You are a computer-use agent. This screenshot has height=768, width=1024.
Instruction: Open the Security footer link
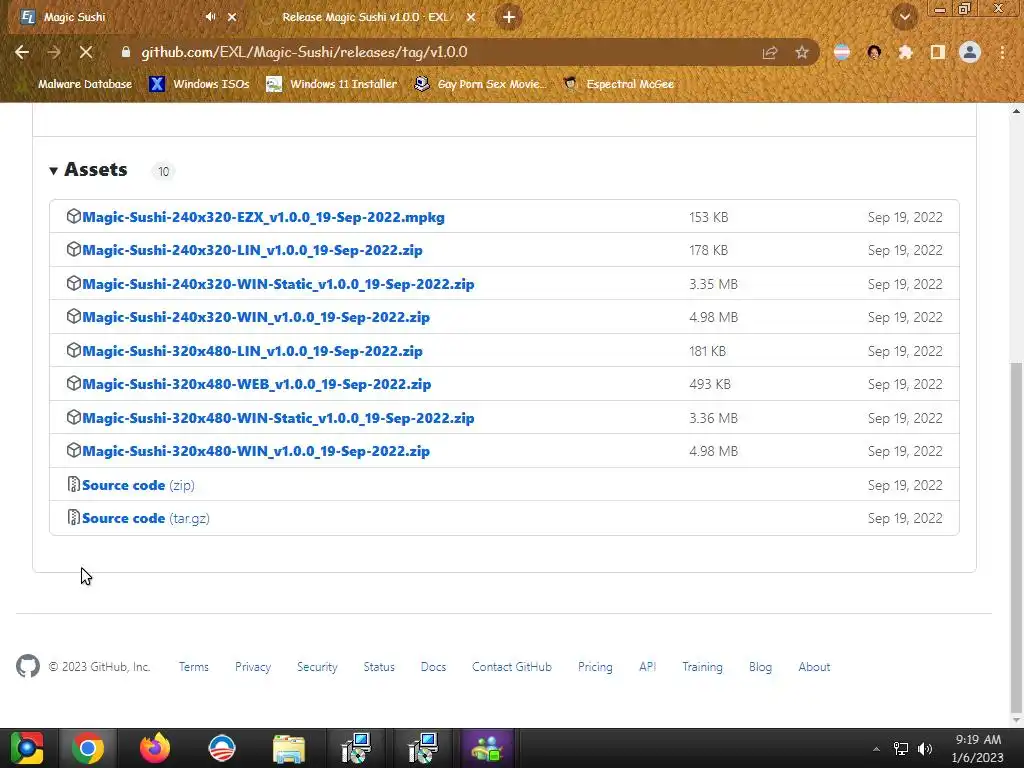coord(317,667)
